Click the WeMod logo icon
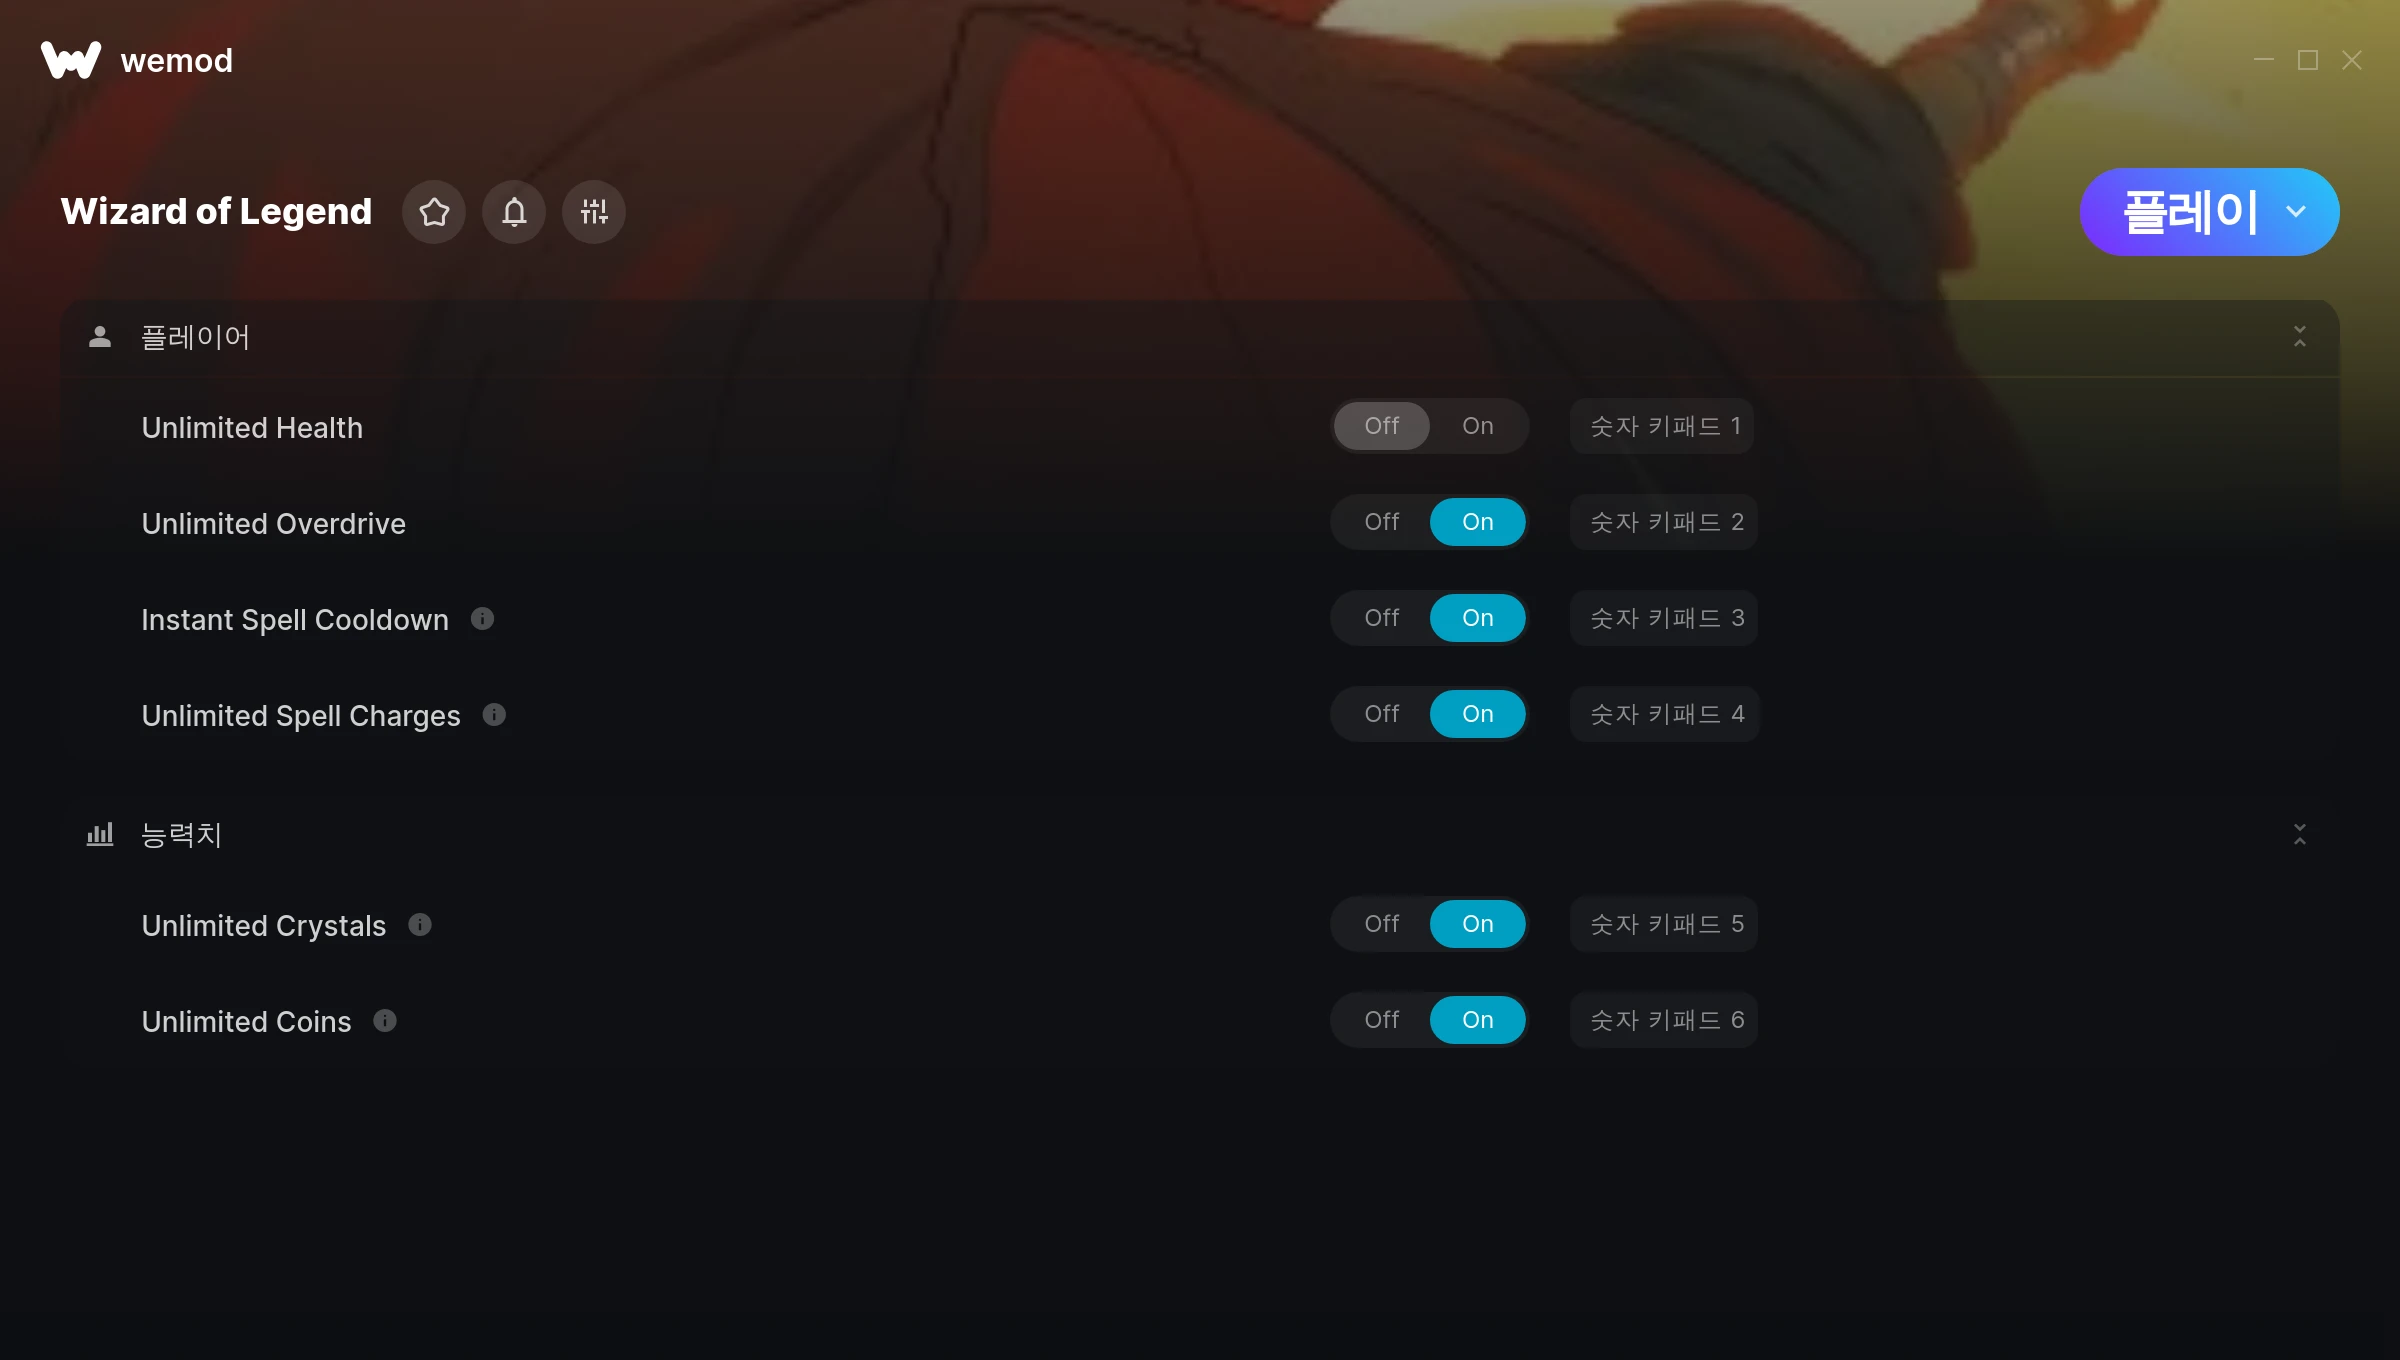The image size is (2400, 1360). pyautogui.click(x=71, y=60)
